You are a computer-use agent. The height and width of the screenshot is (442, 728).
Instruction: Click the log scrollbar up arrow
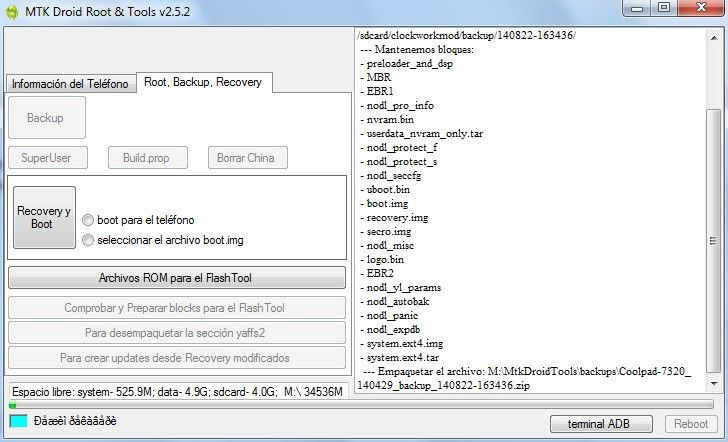[x=713, y=38]
